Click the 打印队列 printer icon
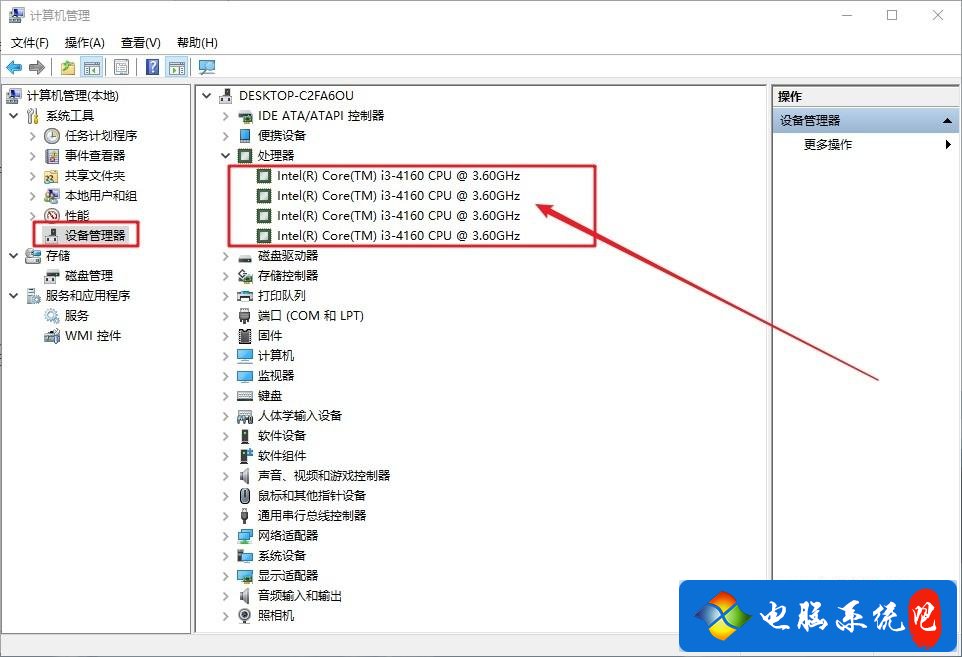 coord(245,296)
